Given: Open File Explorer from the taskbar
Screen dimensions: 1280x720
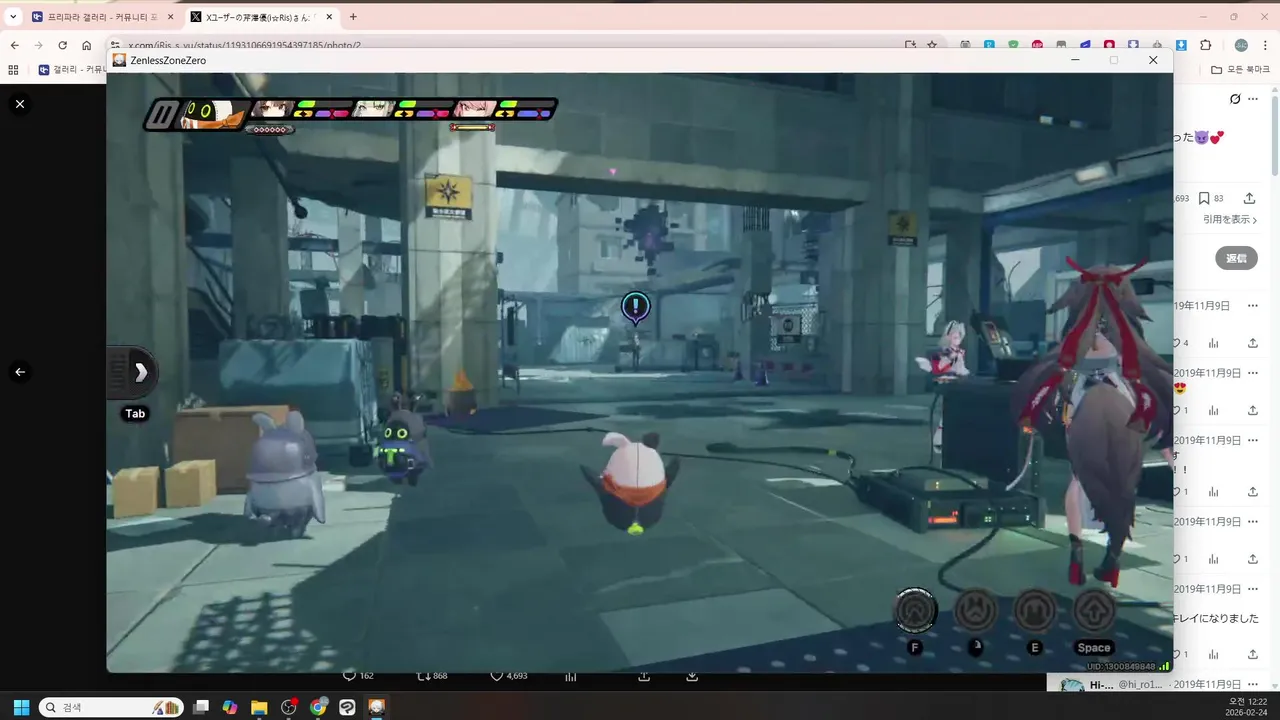Looking at the screenshot, I should click(x=259, y=707).
